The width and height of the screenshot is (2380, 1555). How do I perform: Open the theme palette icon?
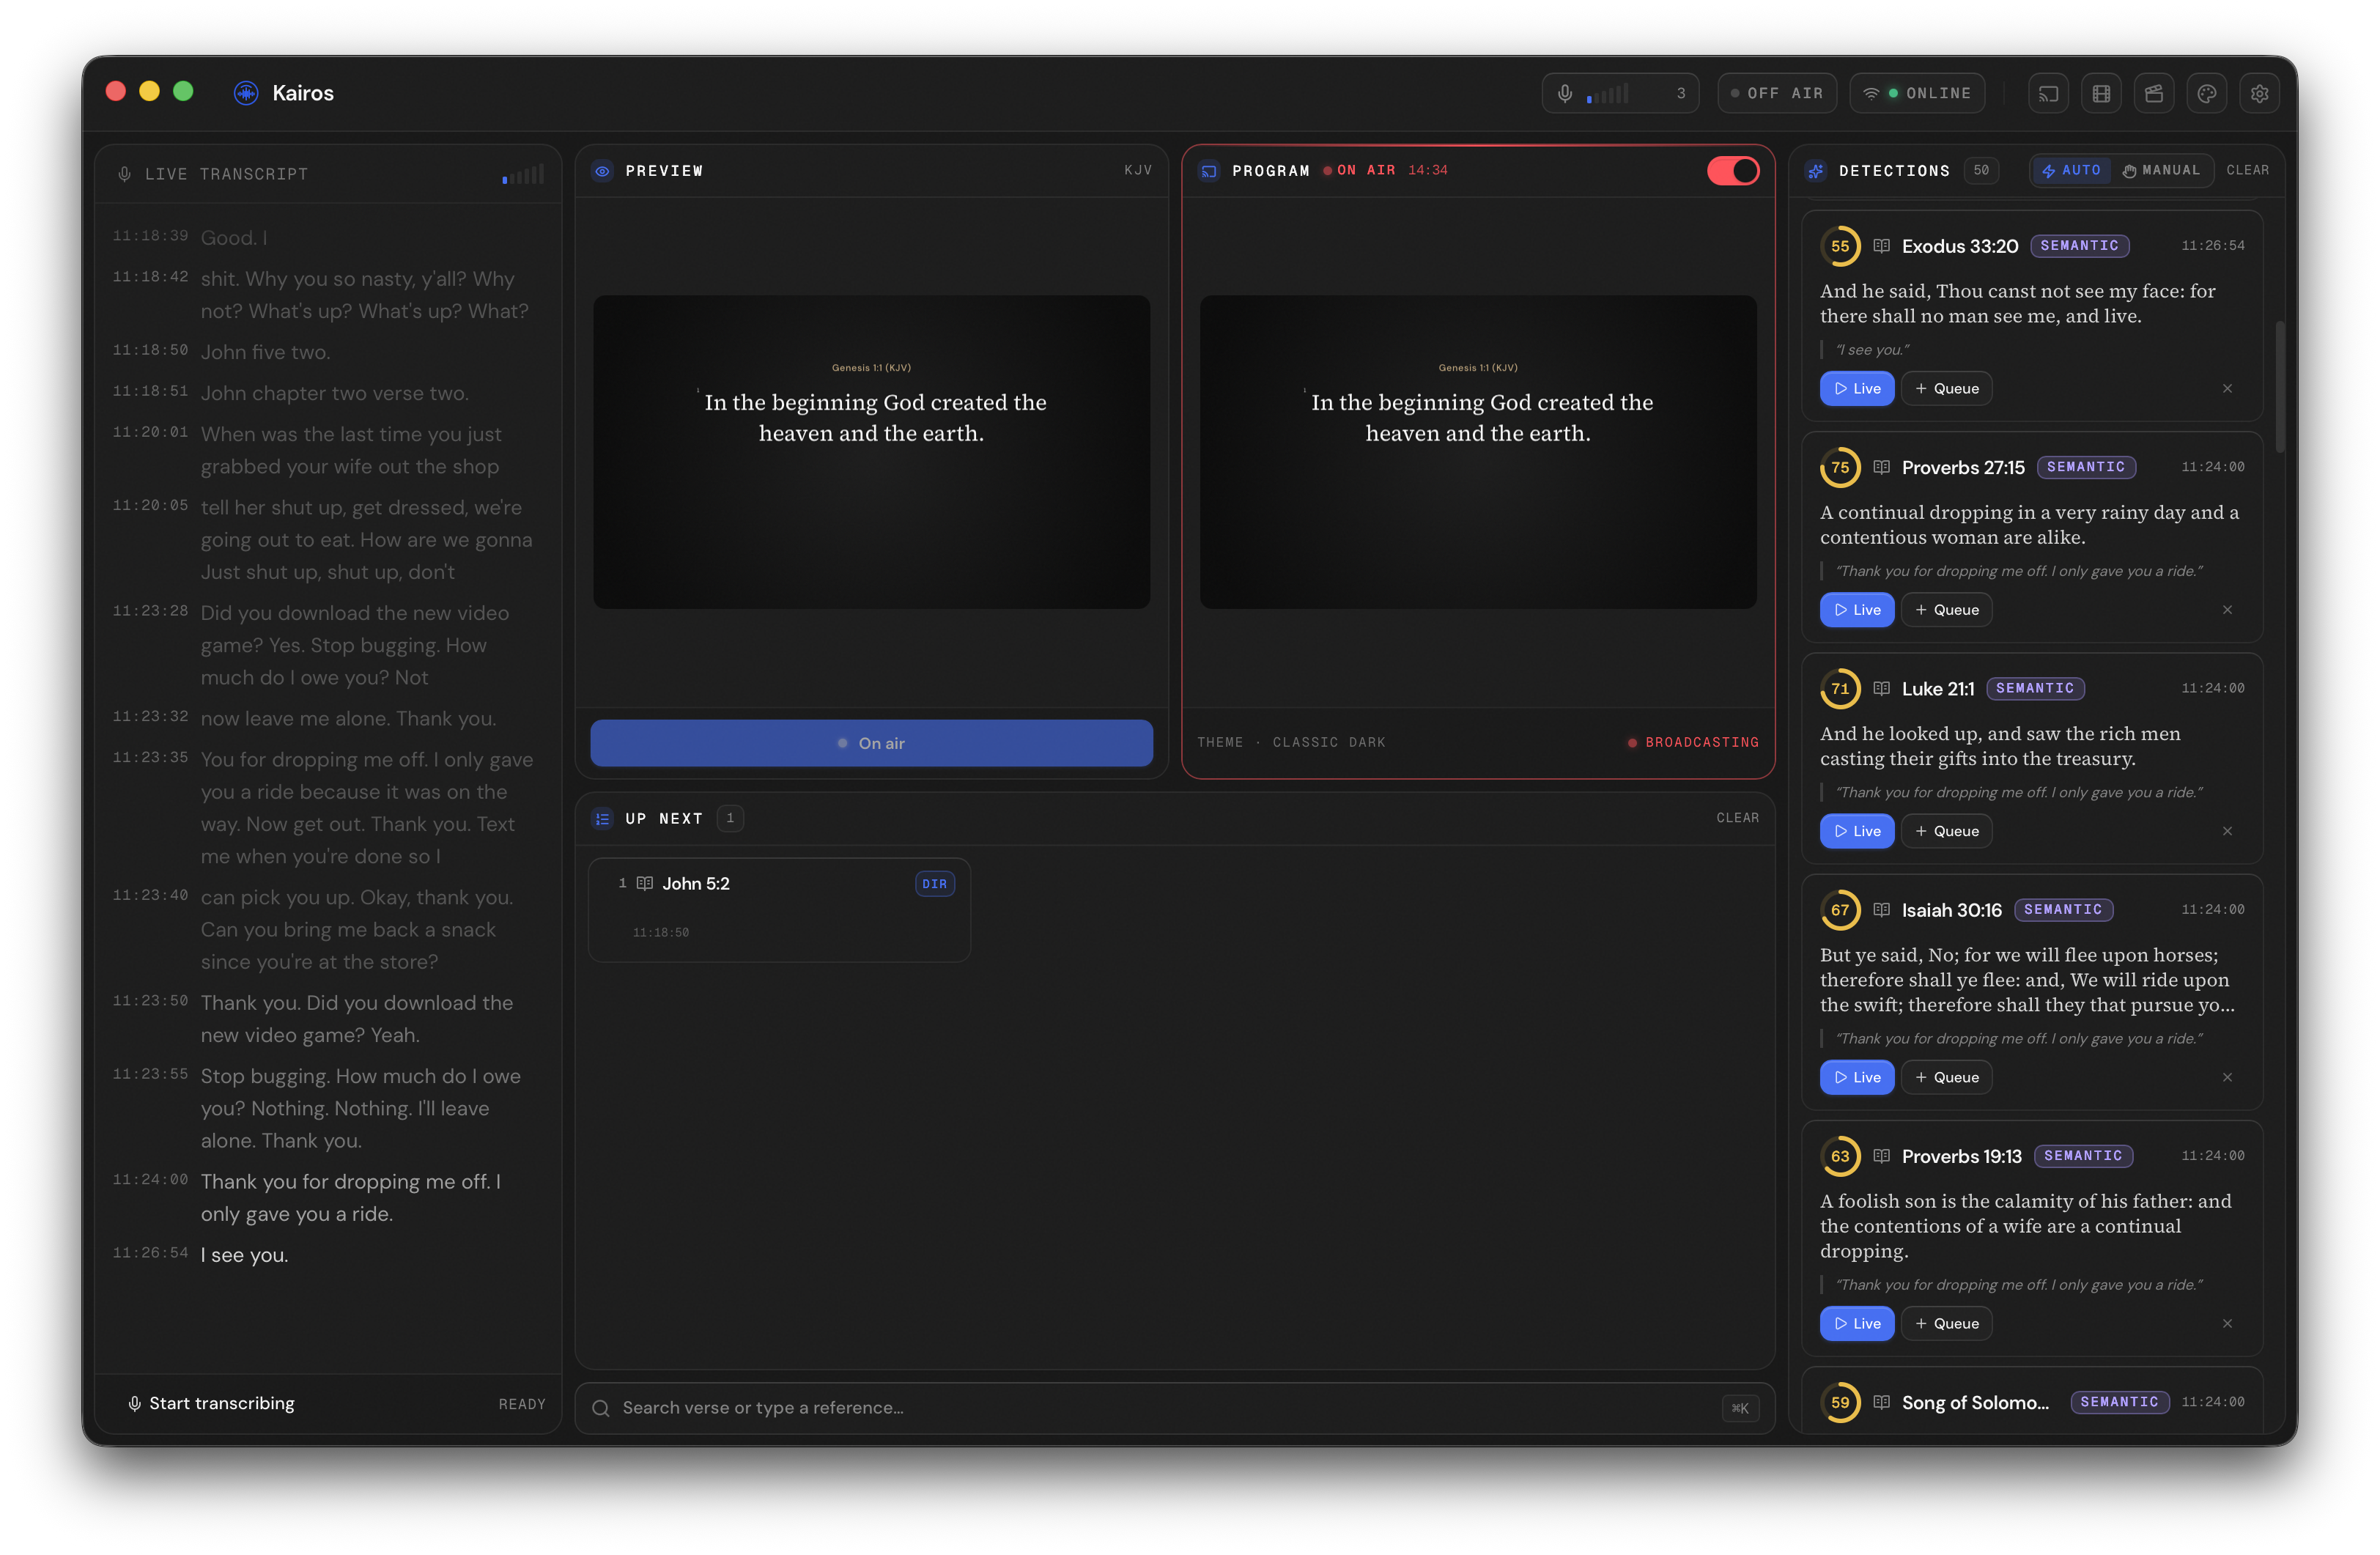click(x=2207, y=93)
